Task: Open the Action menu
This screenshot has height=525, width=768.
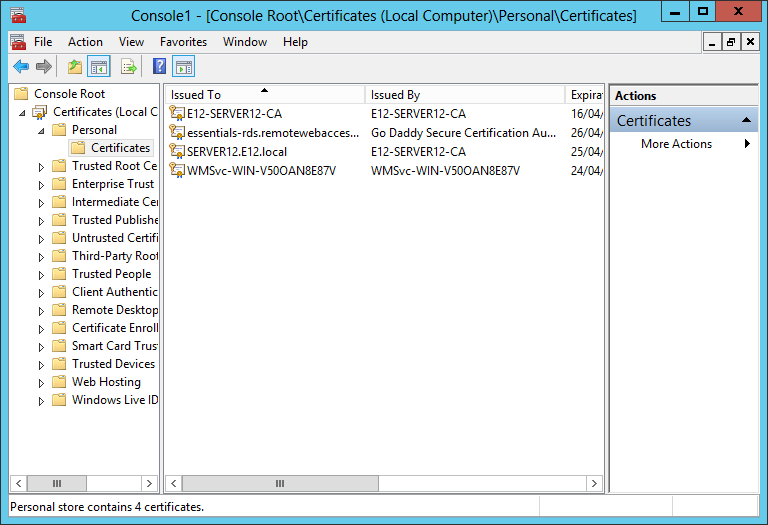Action: [x=85, y=42]
